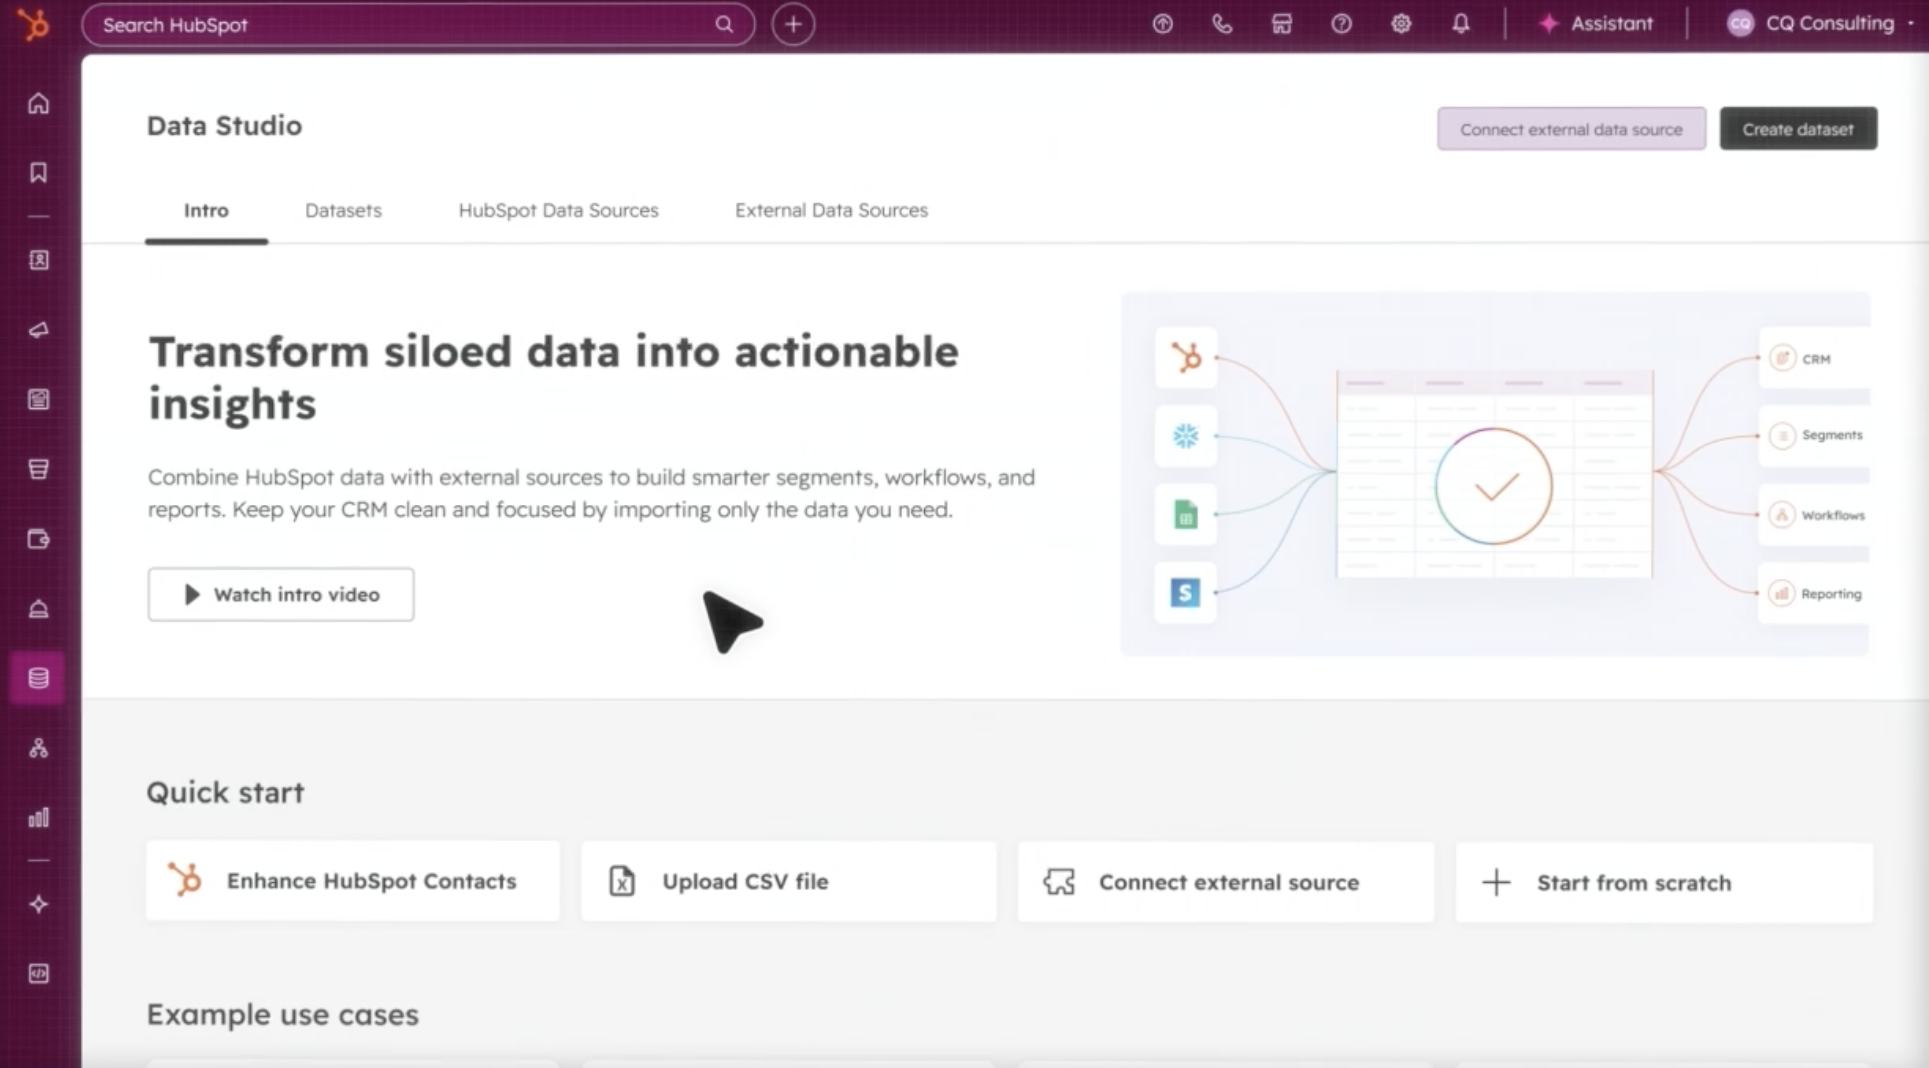Screen dimensions: 1929x1068
Task: Click the Reporting label in the diagram
Action: [x=1831, y=594]
